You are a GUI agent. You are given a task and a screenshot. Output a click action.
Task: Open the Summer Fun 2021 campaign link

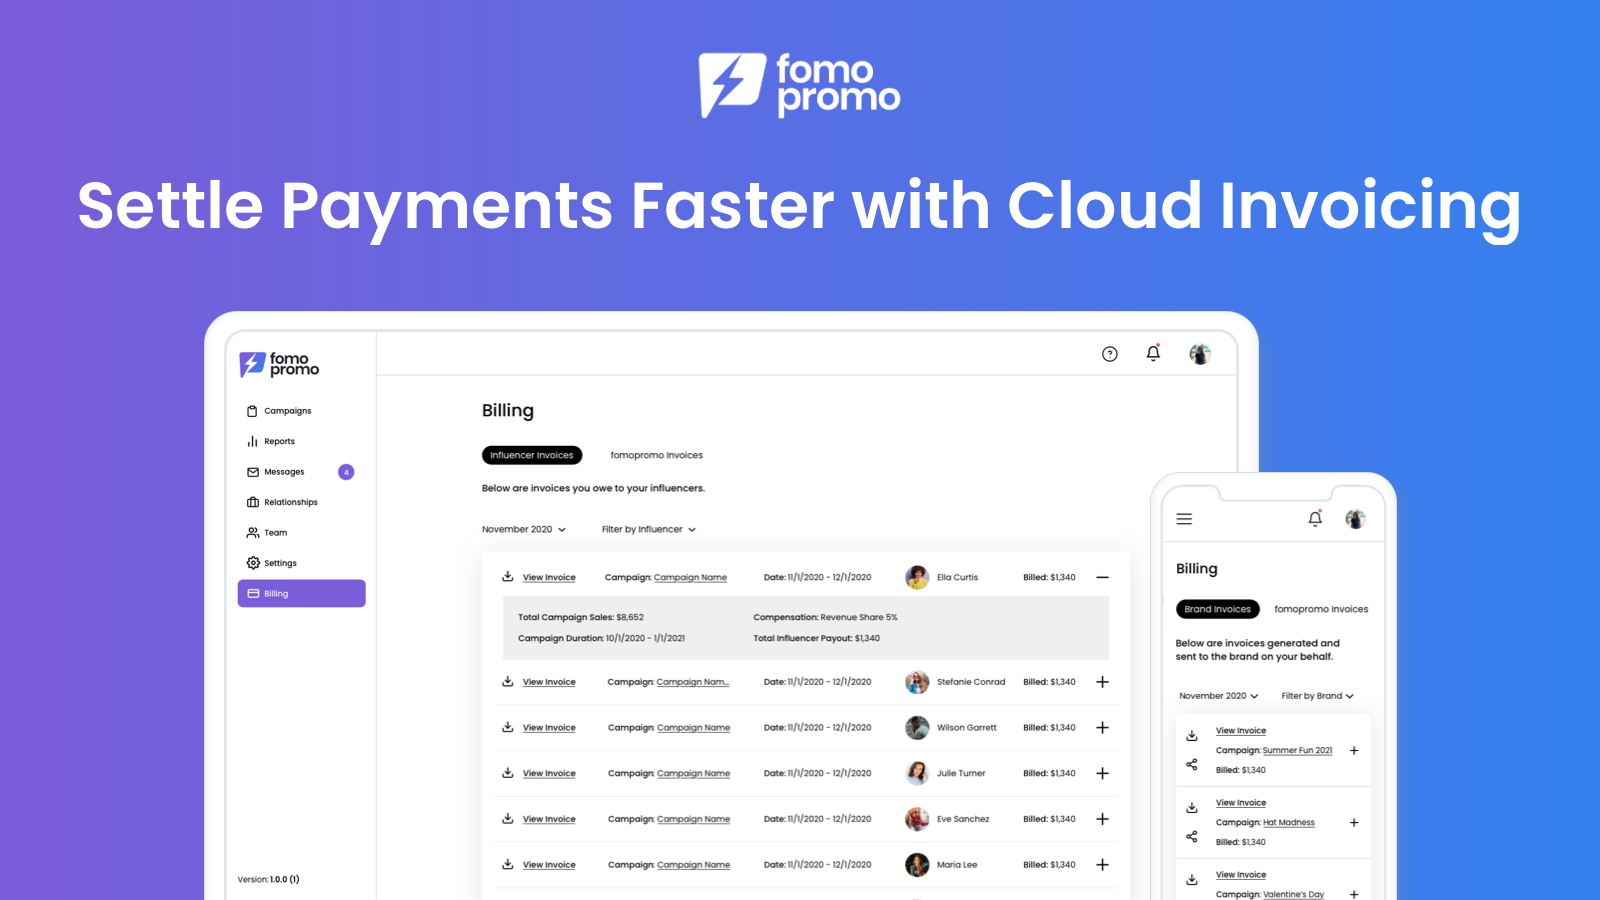coord(1297,750)
